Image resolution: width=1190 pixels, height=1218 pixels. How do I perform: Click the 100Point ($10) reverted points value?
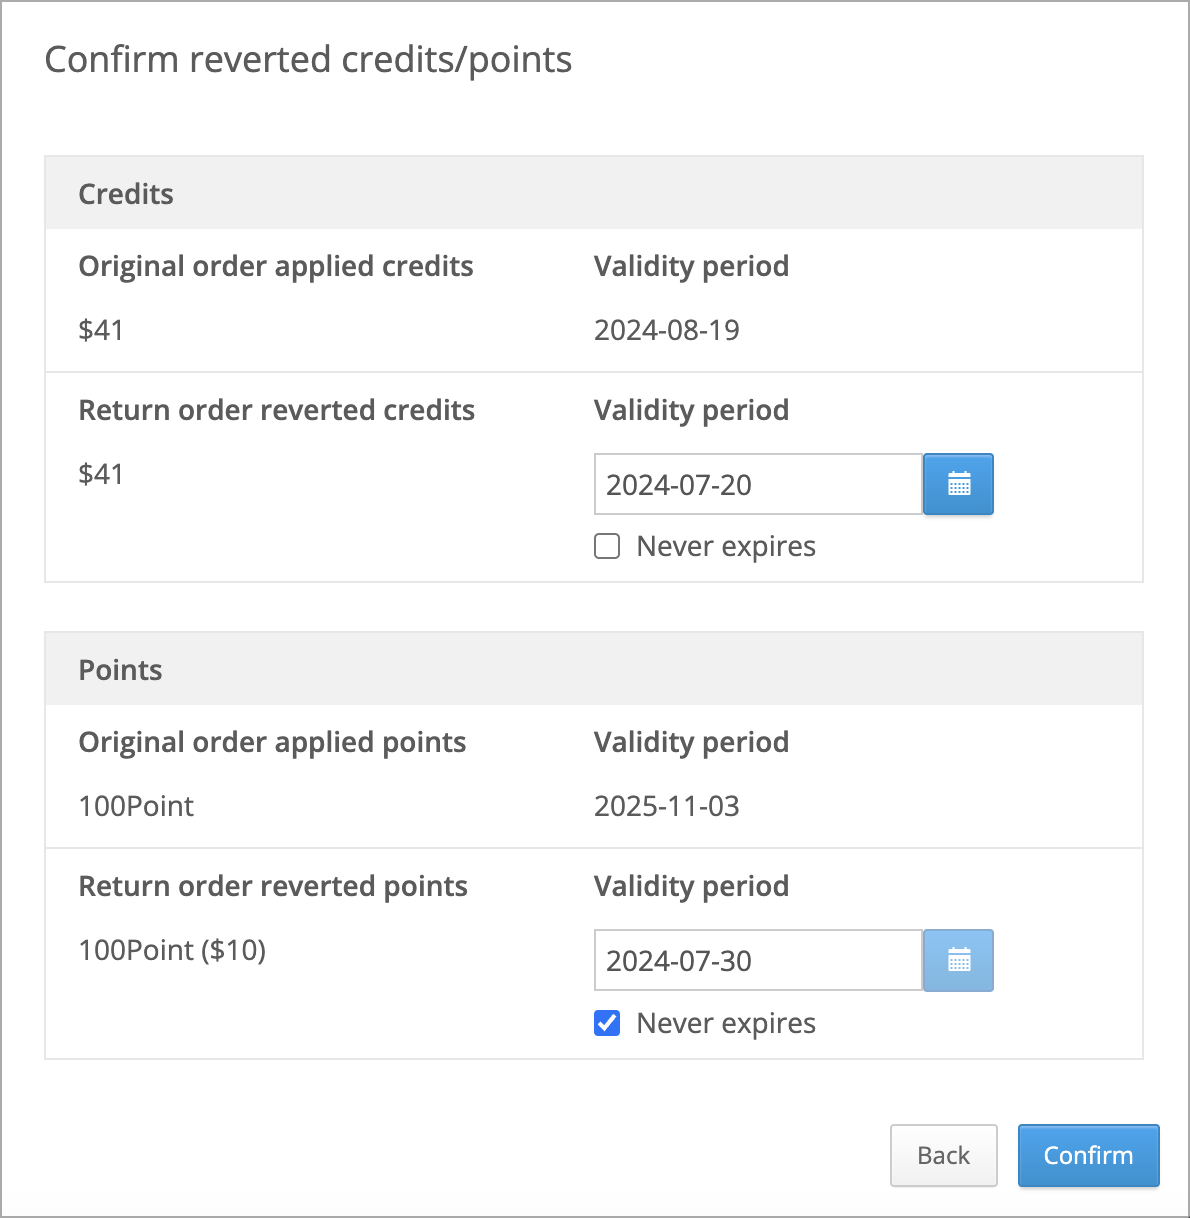click(172, 950)
